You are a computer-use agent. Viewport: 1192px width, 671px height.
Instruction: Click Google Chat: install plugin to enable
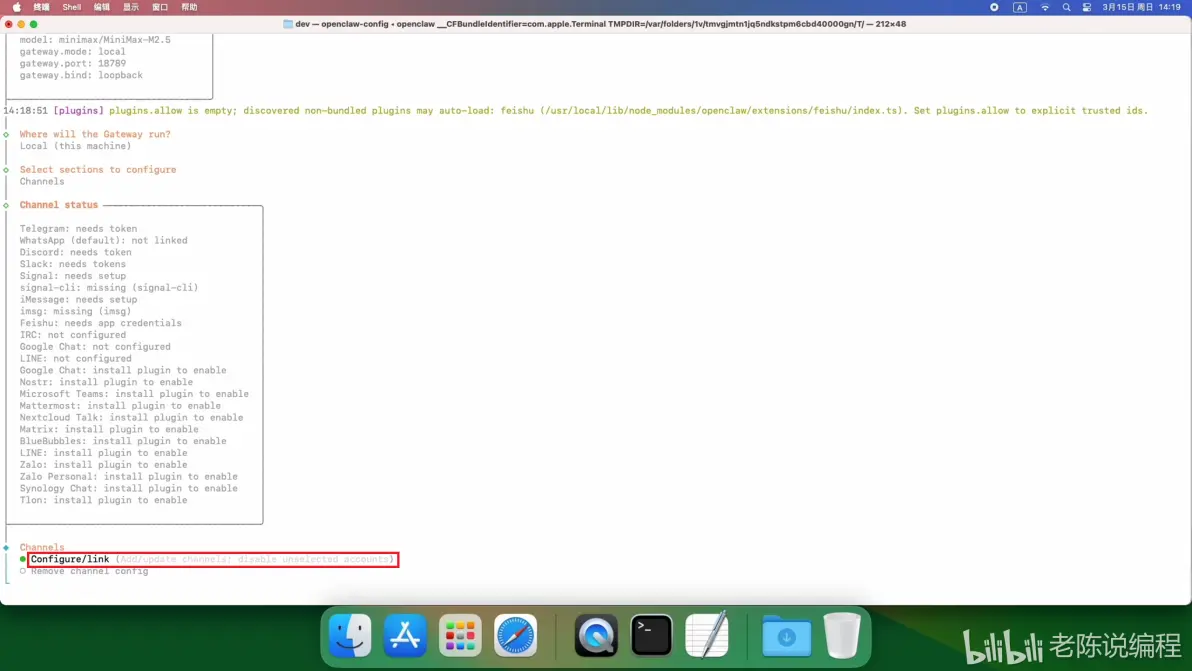(123, 370)
